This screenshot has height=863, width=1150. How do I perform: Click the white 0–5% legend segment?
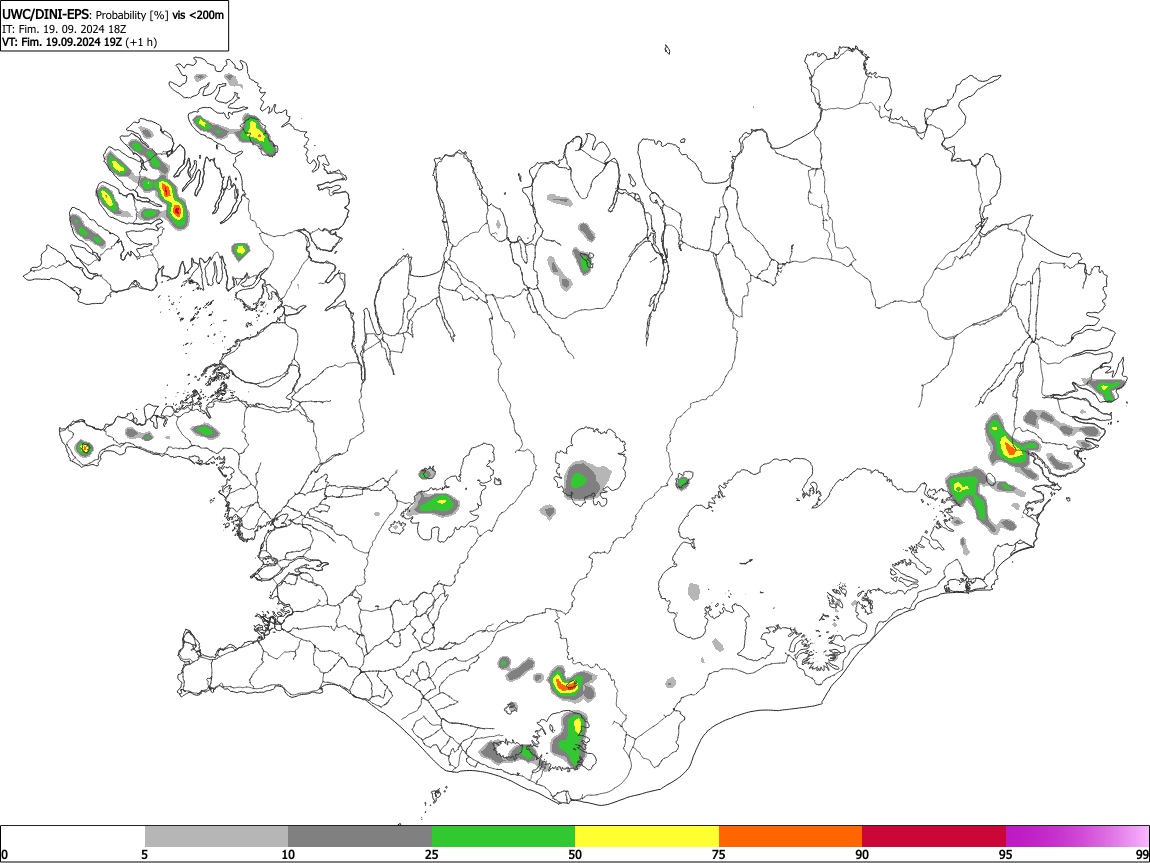pos(73,837)
